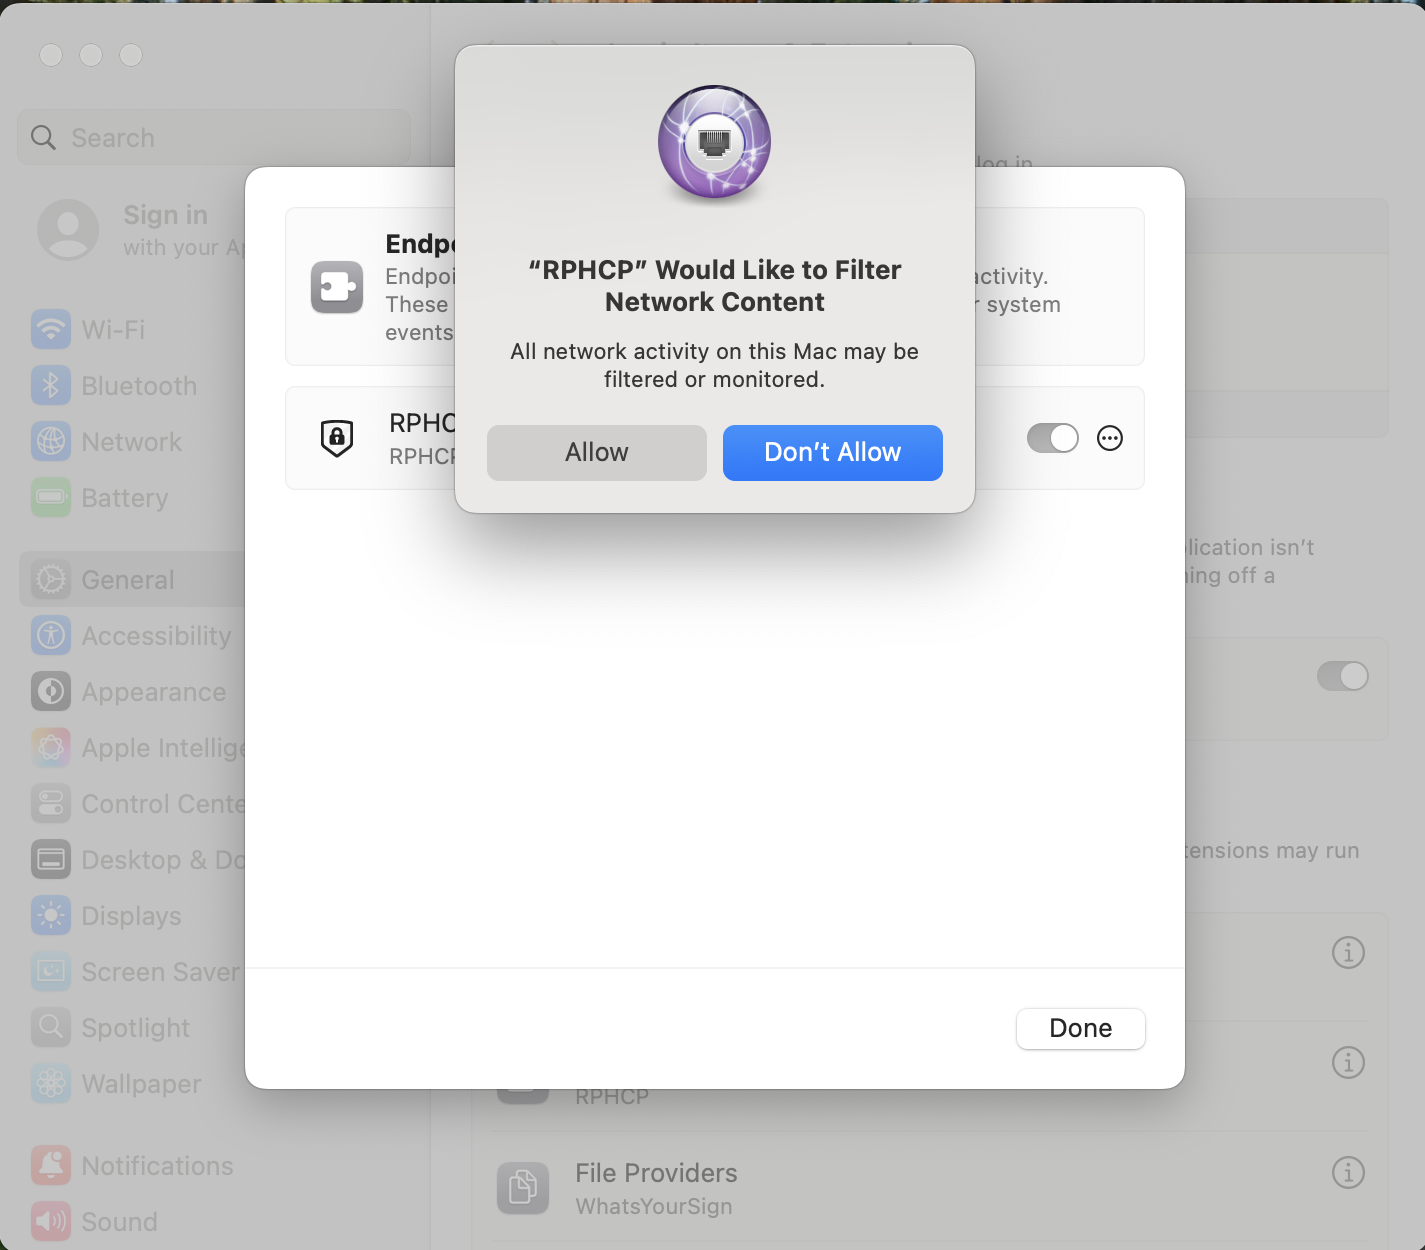Click Done in the extensions sheet

click(x=1080, y=1029)
